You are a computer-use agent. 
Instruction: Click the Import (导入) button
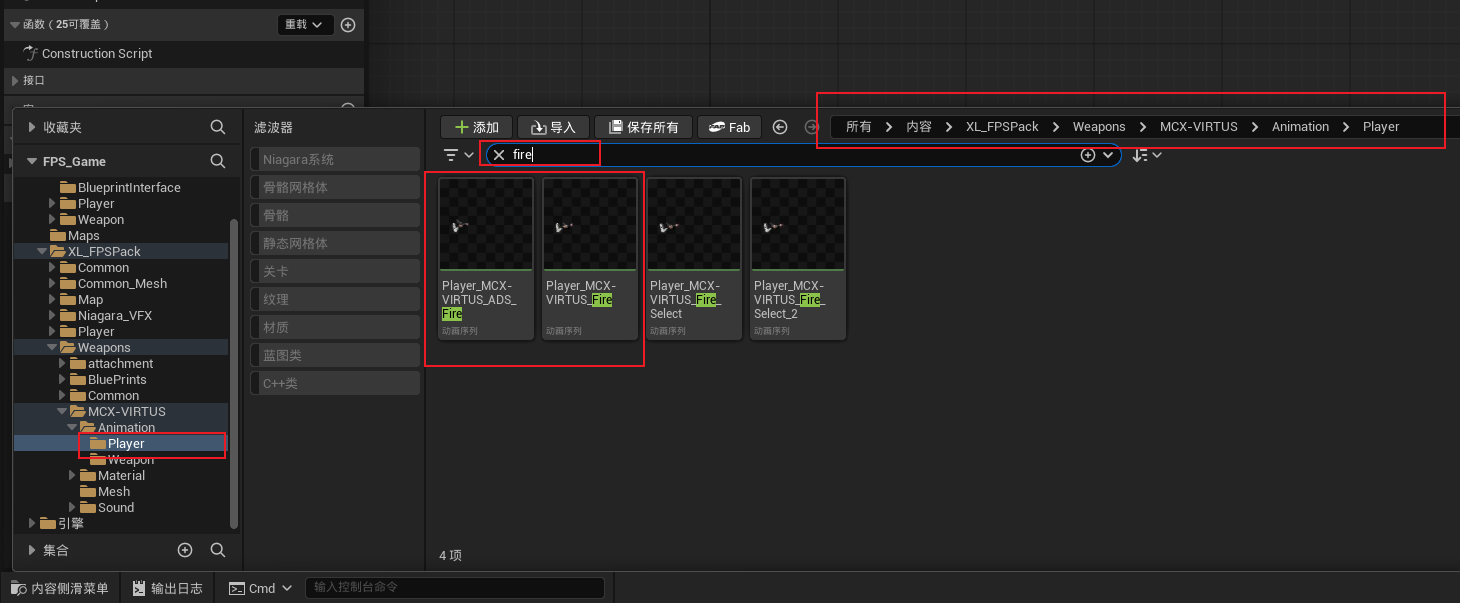pos(553,127)
